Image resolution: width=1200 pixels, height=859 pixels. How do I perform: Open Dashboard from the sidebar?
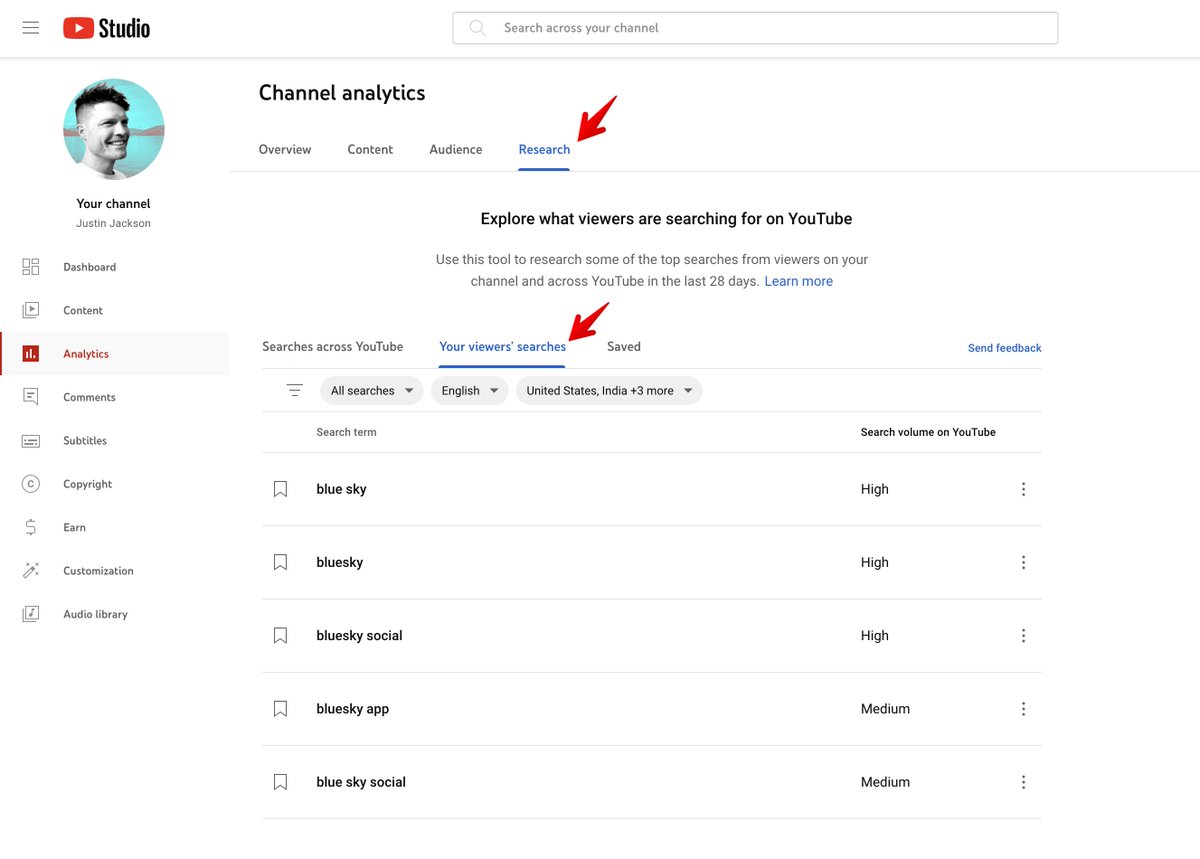coord(89,267)
